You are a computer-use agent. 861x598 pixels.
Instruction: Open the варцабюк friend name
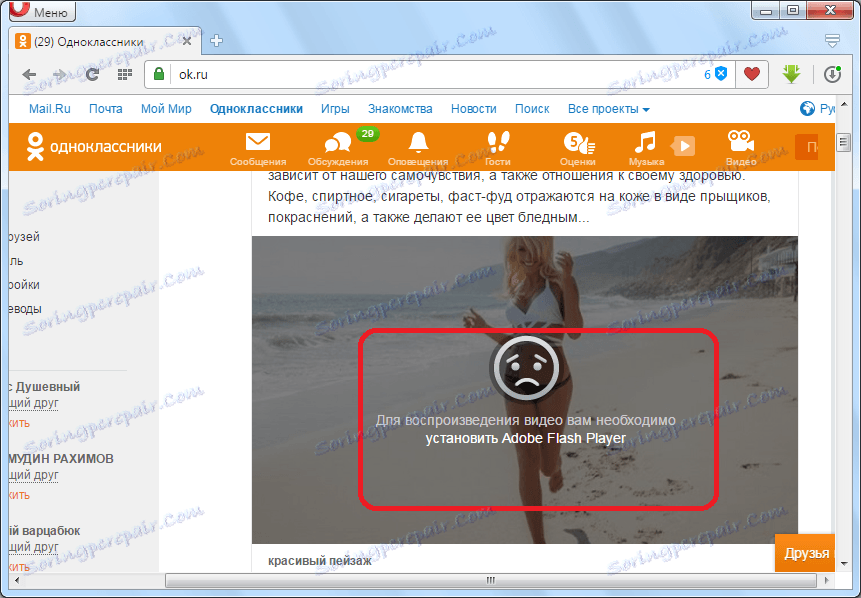tap(45, 531)
